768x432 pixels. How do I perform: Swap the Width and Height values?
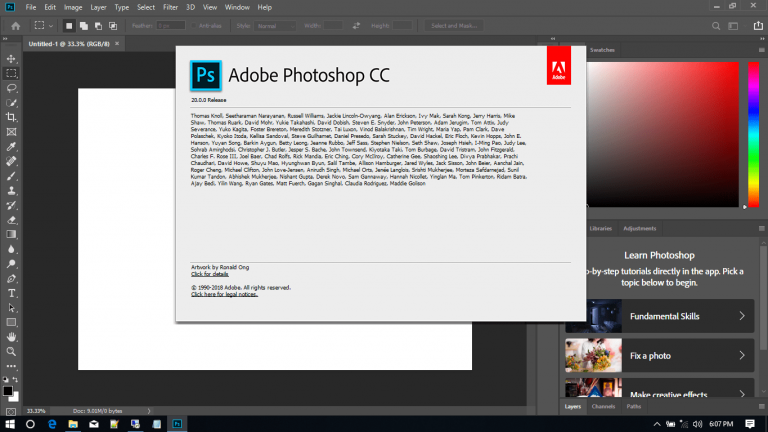356,26
